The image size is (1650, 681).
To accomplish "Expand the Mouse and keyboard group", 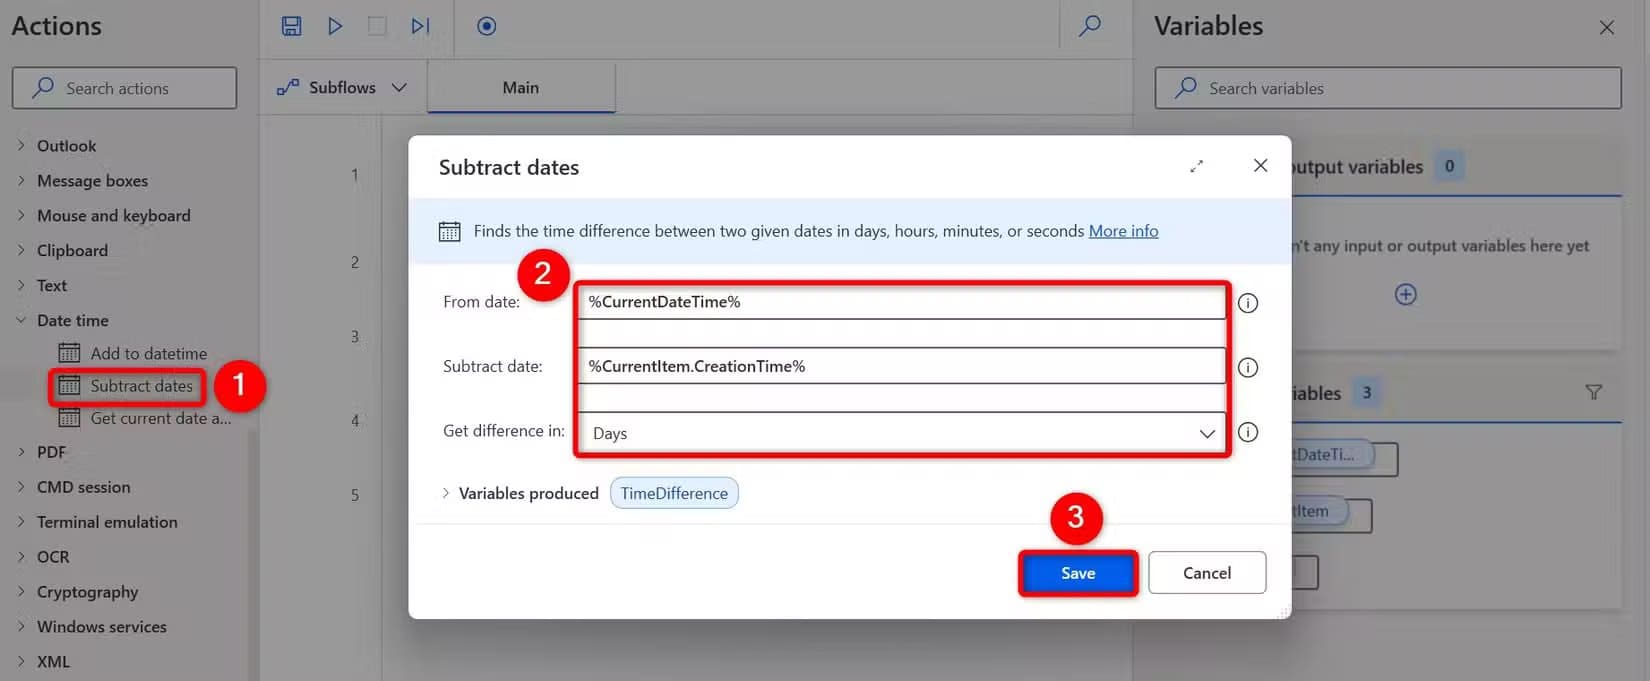I will pyautogui.click(x=21, y=215).
